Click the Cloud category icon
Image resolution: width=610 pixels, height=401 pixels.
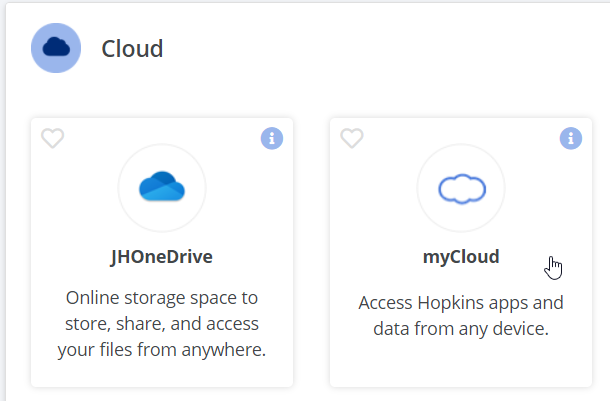pos(56,48)
